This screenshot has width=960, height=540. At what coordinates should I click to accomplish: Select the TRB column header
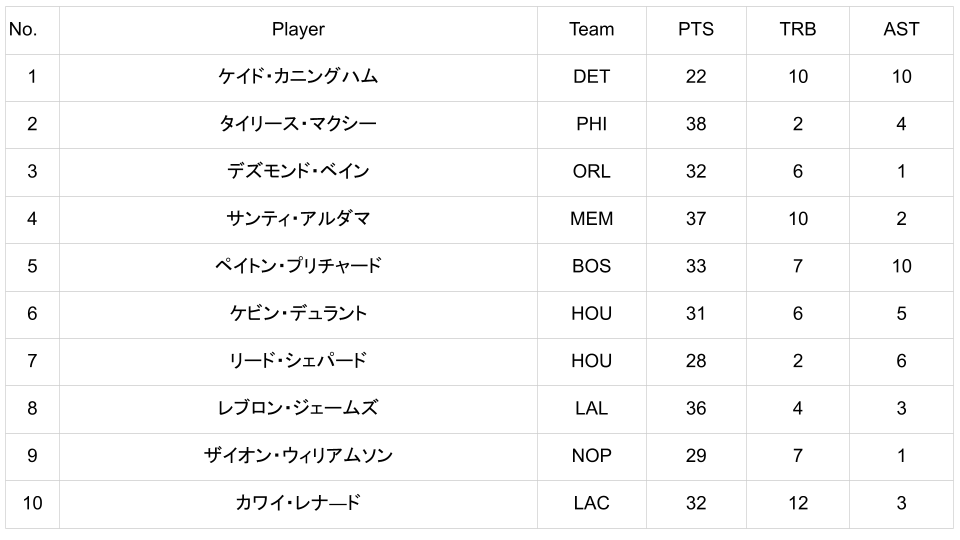tap(797, 30)
